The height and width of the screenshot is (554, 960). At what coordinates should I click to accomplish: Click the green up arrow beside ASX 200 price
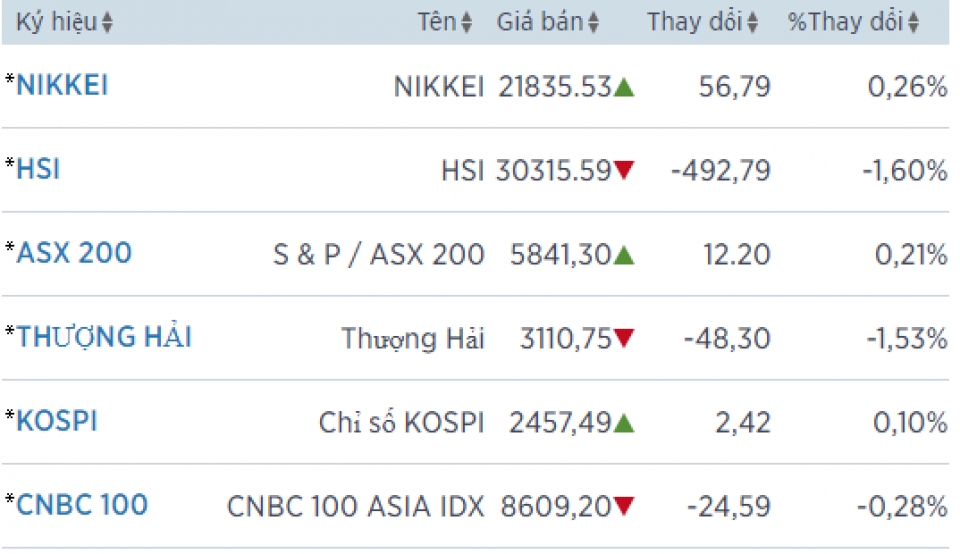tap(625, 256)
